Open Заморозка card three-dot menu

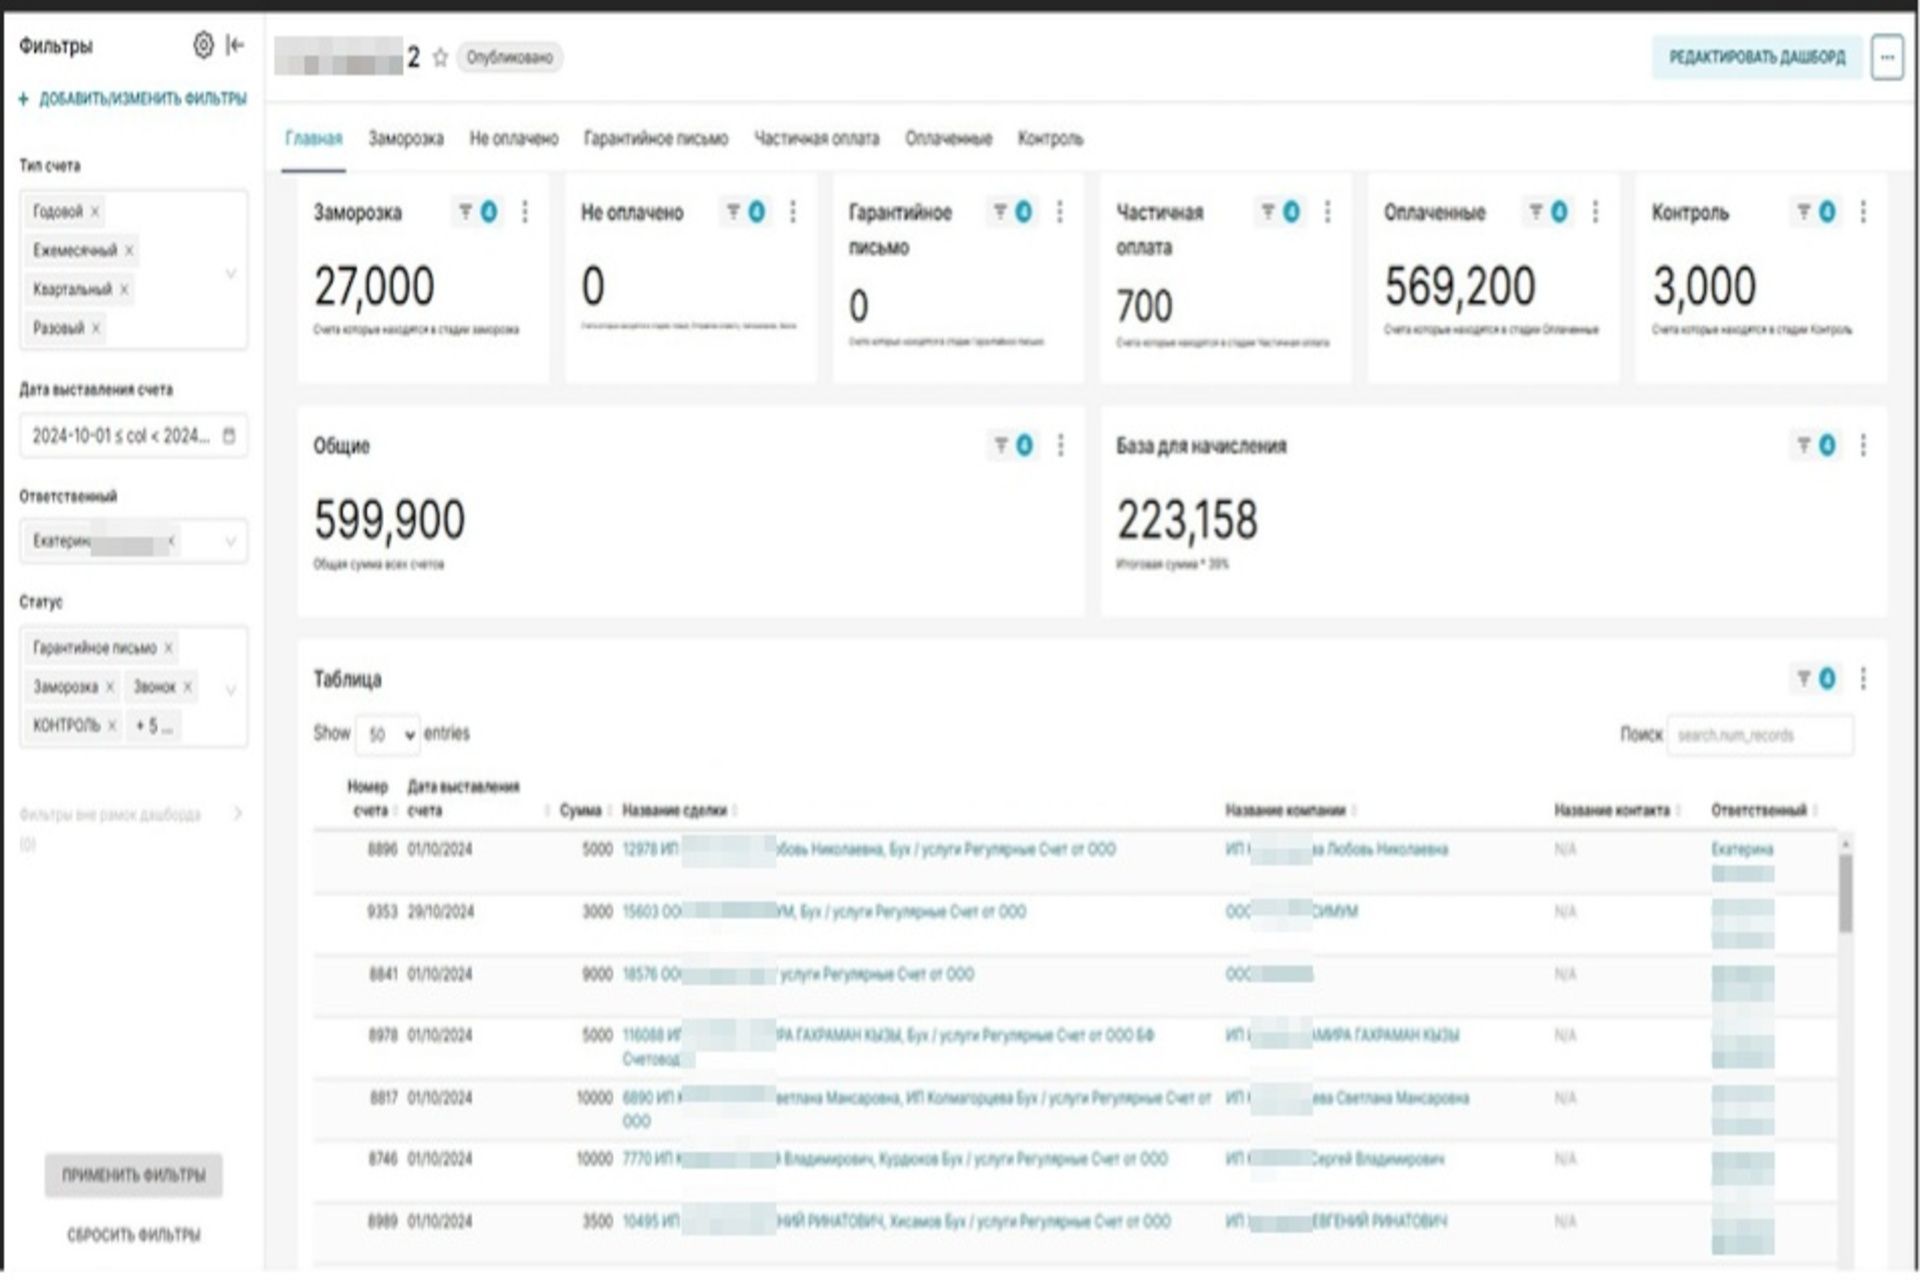[525, 212]
